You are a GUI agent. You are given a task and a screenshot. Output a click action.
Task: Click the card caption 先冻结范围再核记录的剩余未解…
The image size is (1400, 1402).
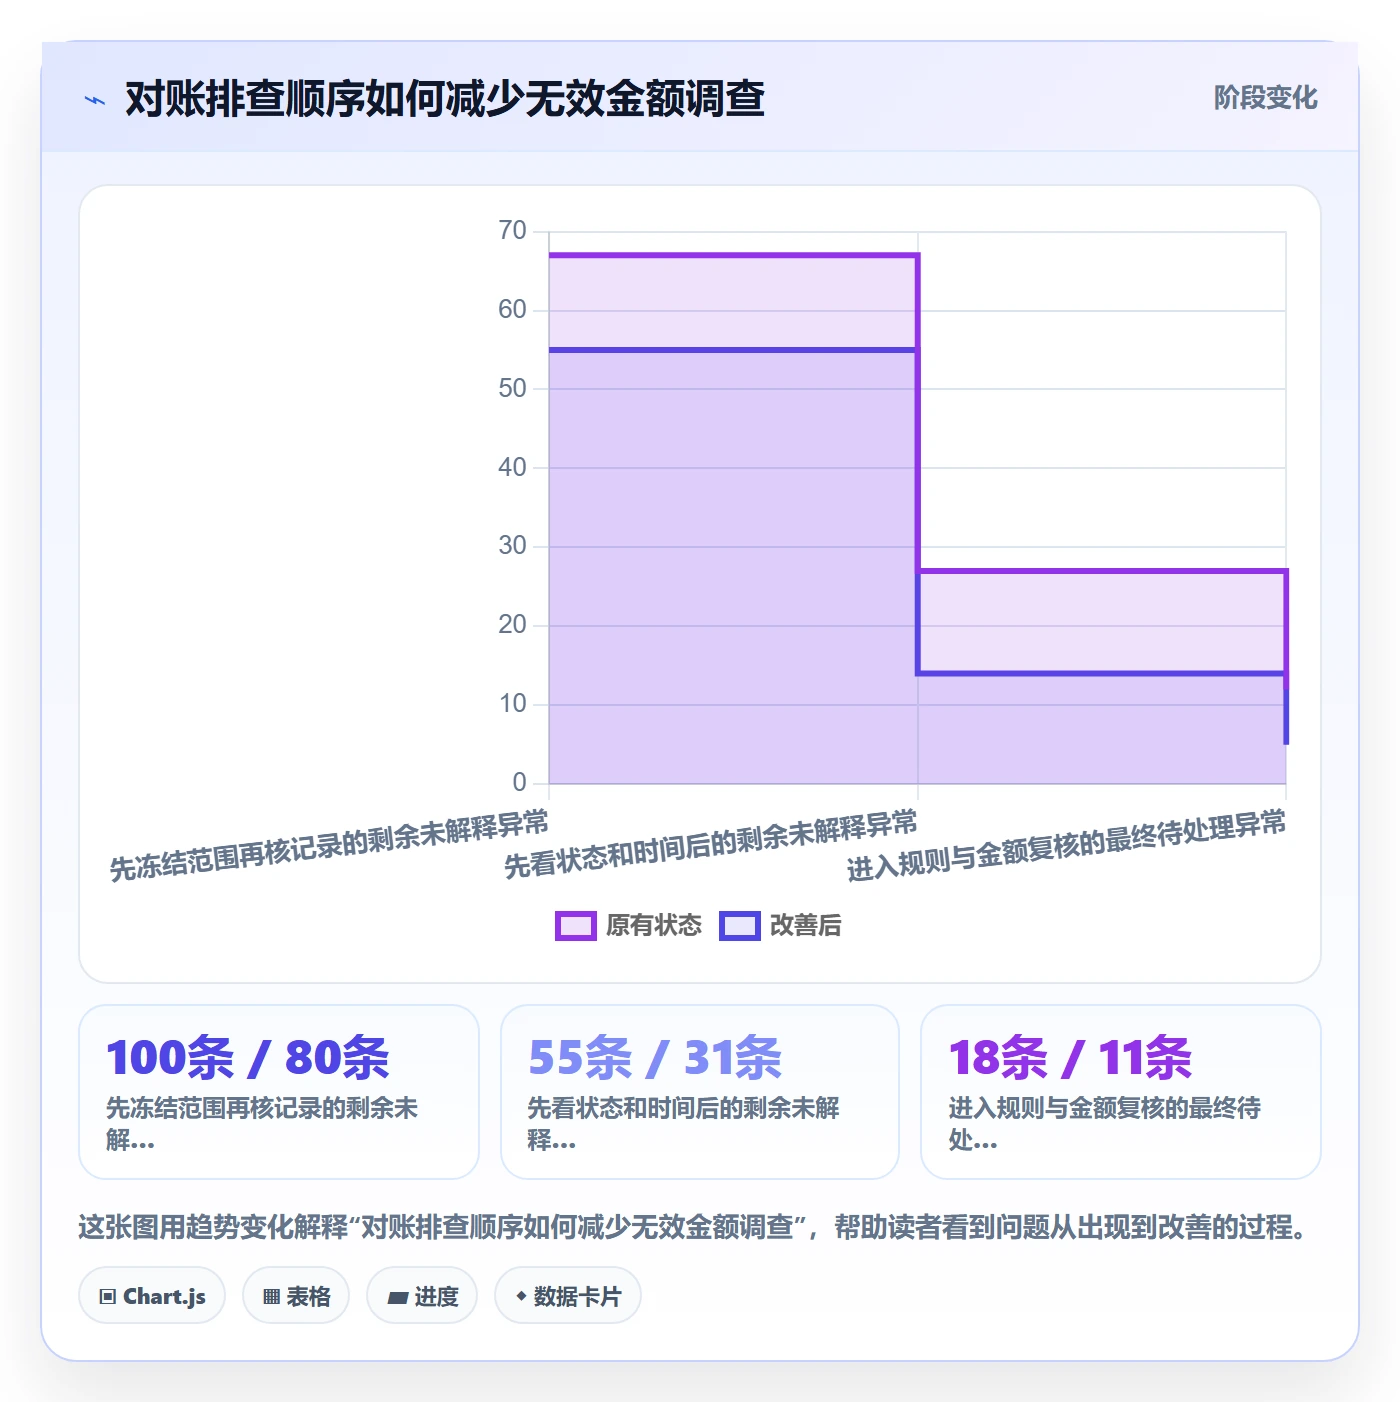point(262,1124)
